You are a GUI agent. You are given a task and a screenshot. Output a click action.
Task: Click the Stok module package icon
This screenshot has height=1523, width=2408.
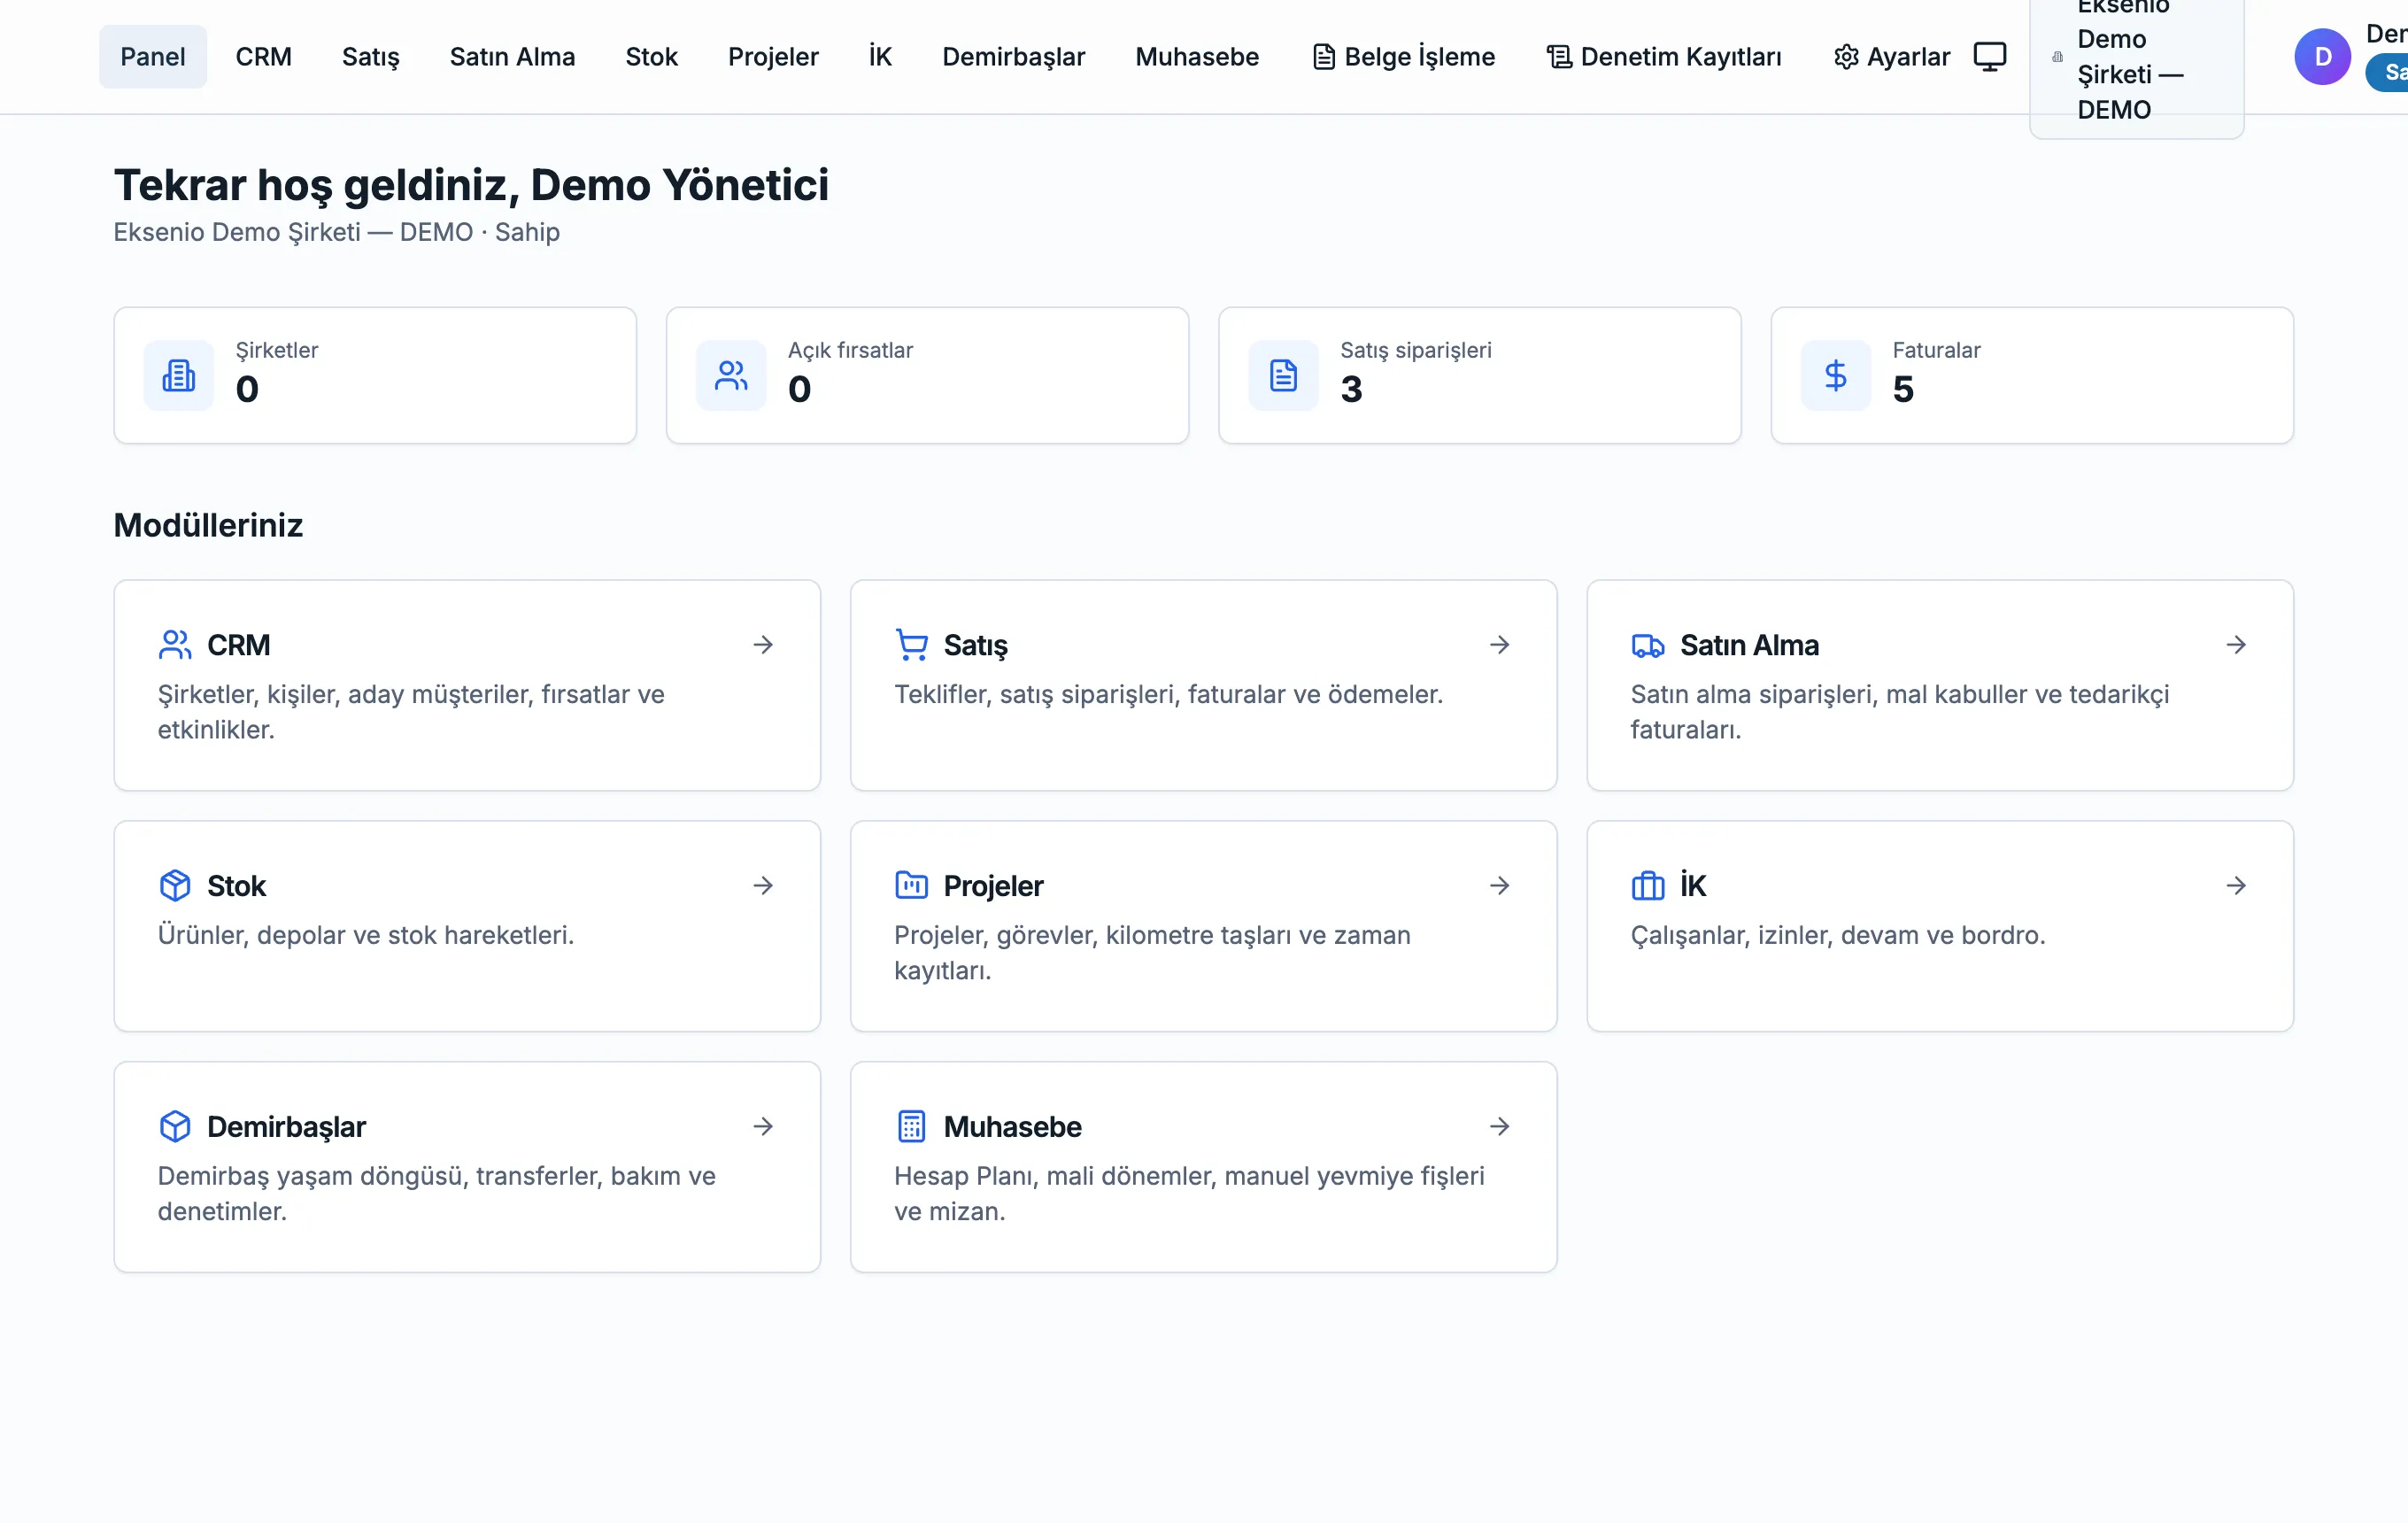(x=175, y=886)
